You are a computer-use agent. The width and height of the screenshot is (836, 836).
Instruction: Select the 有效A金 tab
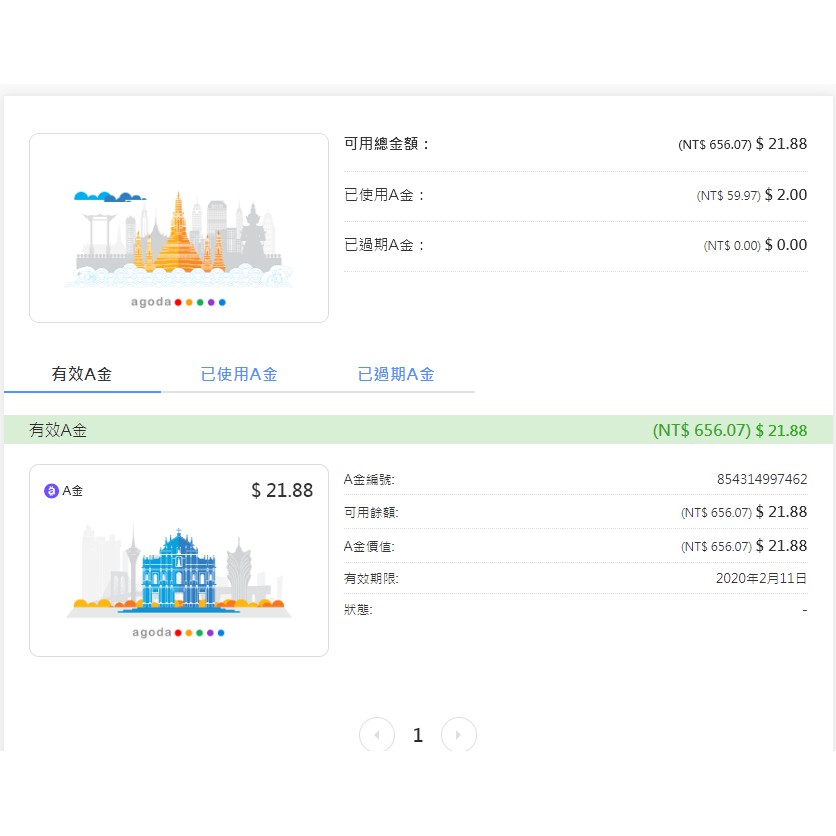(x=82, y=374)
